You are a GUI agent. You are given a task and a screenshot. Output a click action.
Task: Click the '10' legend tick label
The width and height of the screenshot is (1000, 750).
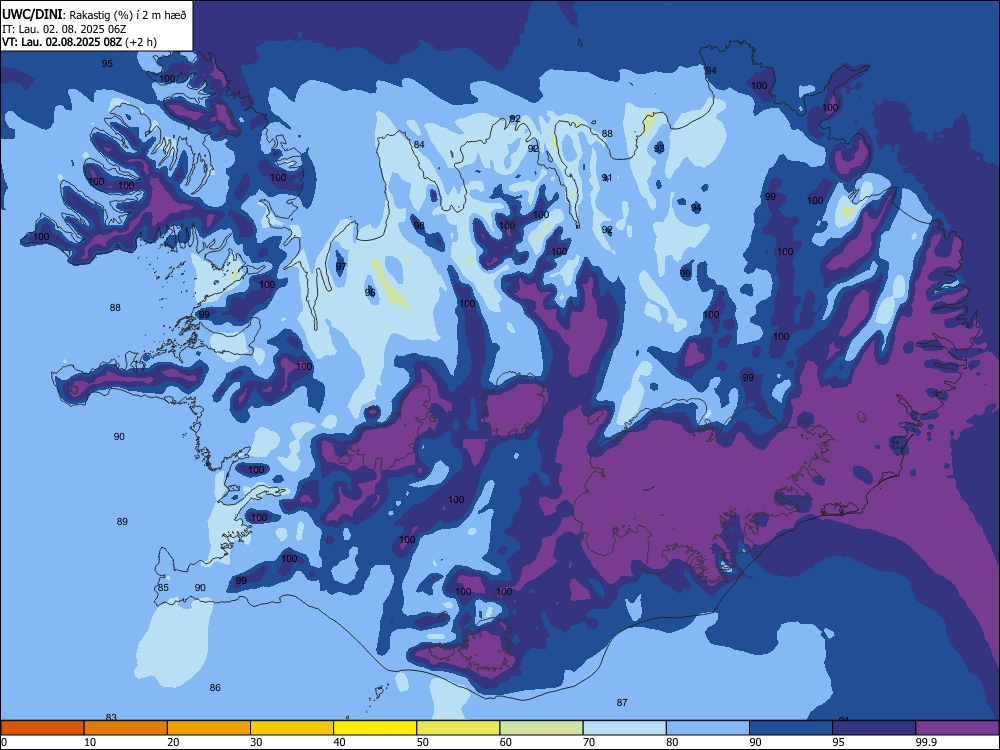pos(90,742)
